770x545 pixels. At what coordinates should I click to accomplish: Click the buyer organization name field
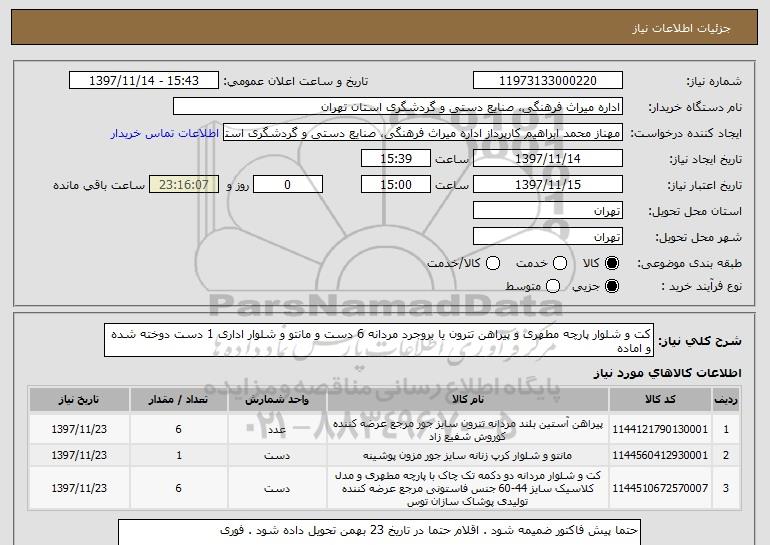(x=398, y=107)
